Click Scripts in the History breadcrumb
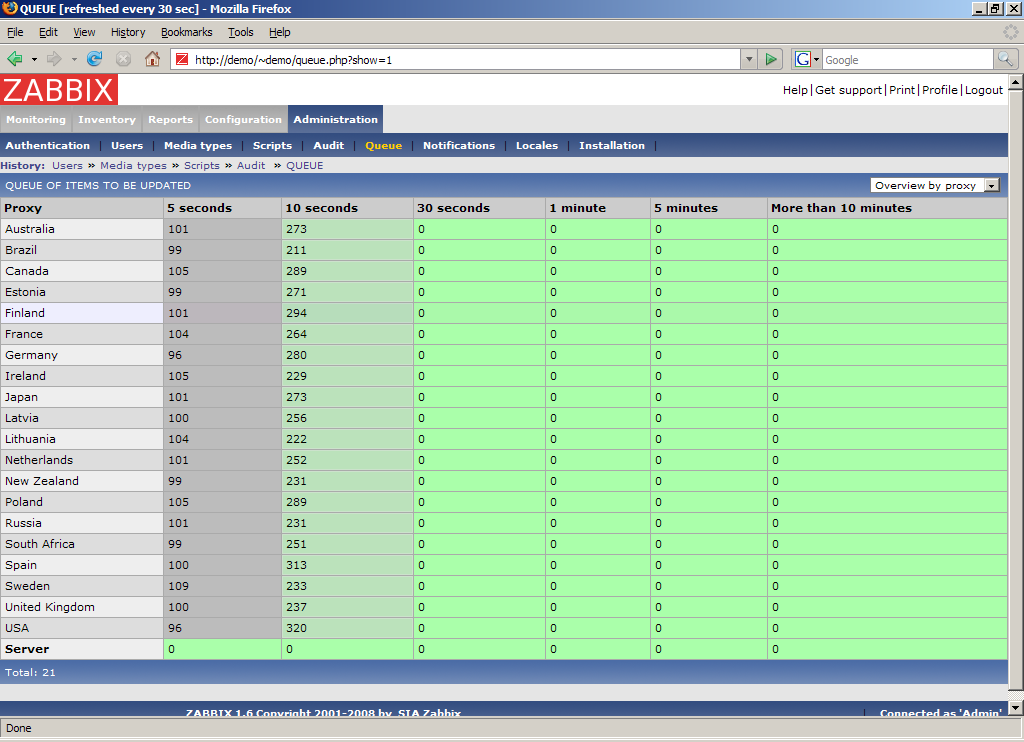1024x742 pixels. point(202,166)
